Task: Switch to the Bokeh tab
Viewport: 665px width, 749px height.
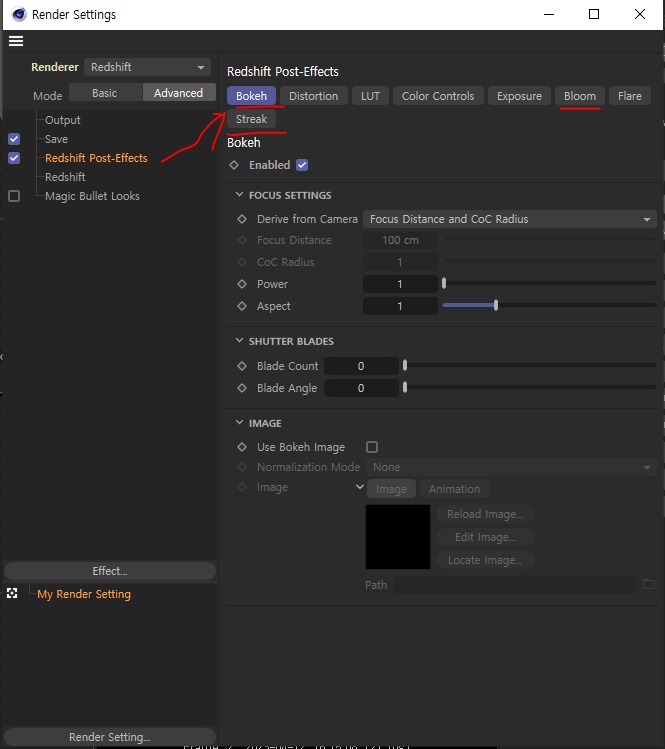Action: click(251, 96)
